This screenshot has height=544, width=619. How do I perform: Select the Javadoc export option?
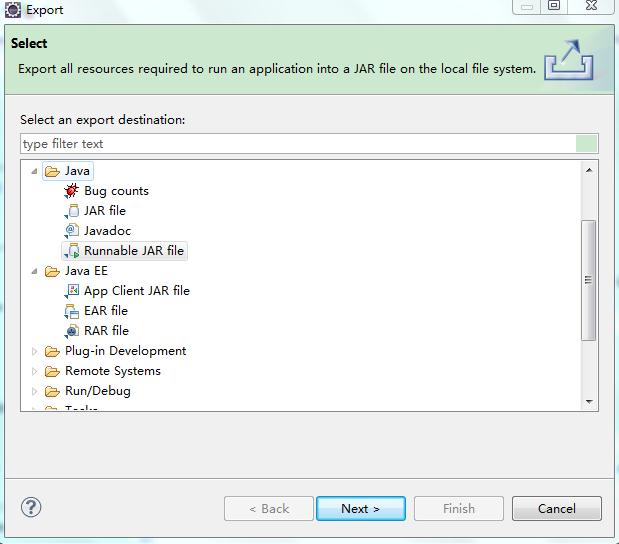tap(107, 231)
